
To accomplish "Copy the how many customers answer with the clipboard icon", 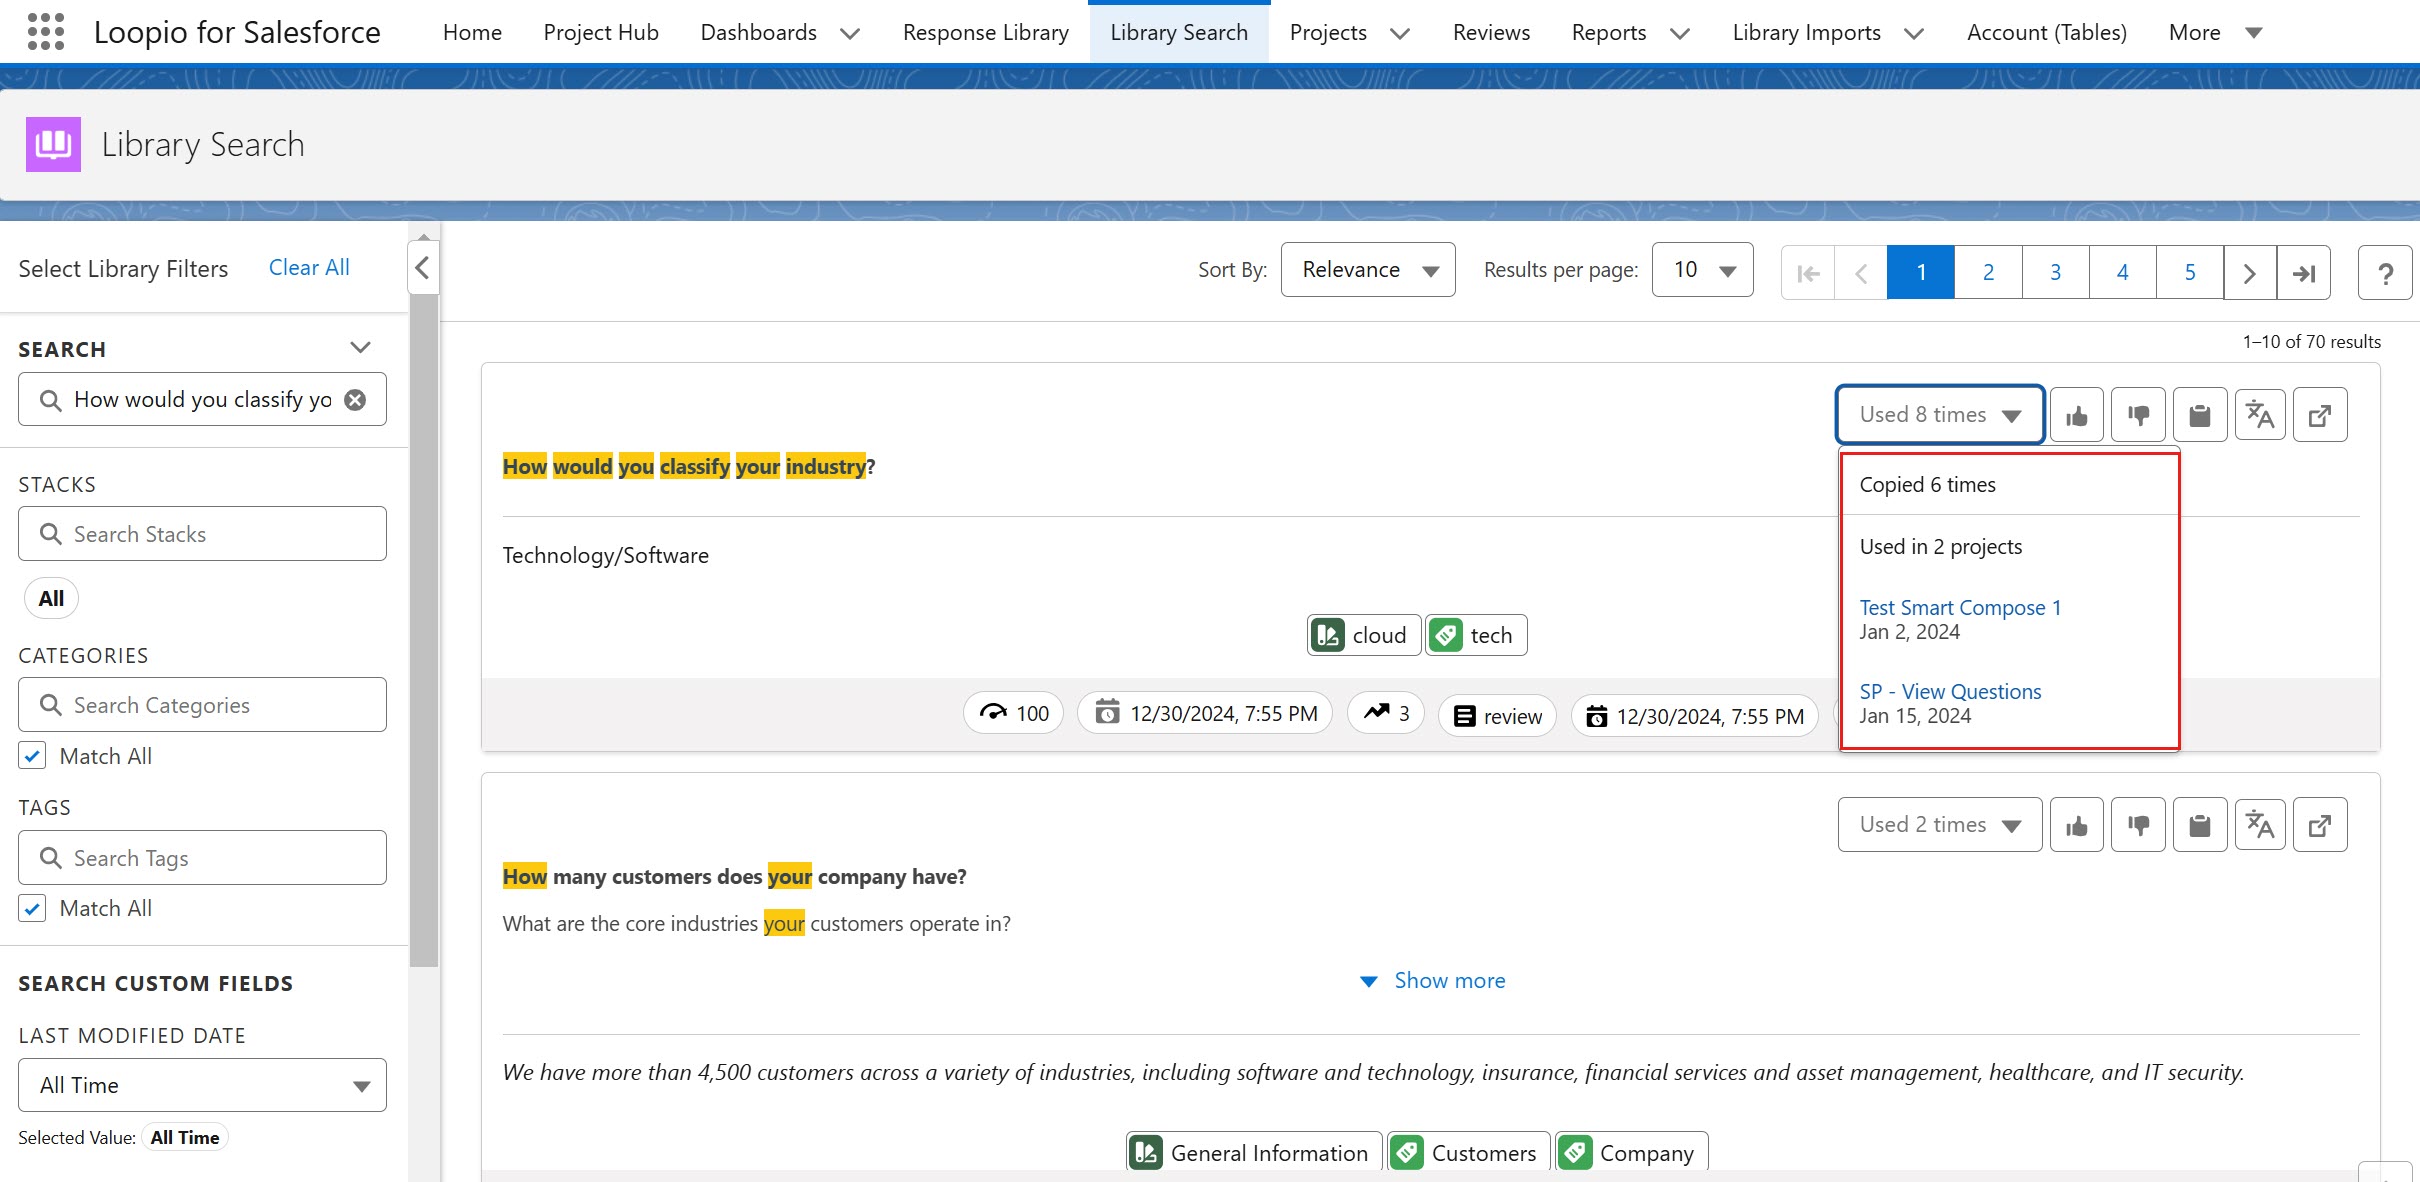I will pyautogui.click(x=2200, y=825).
